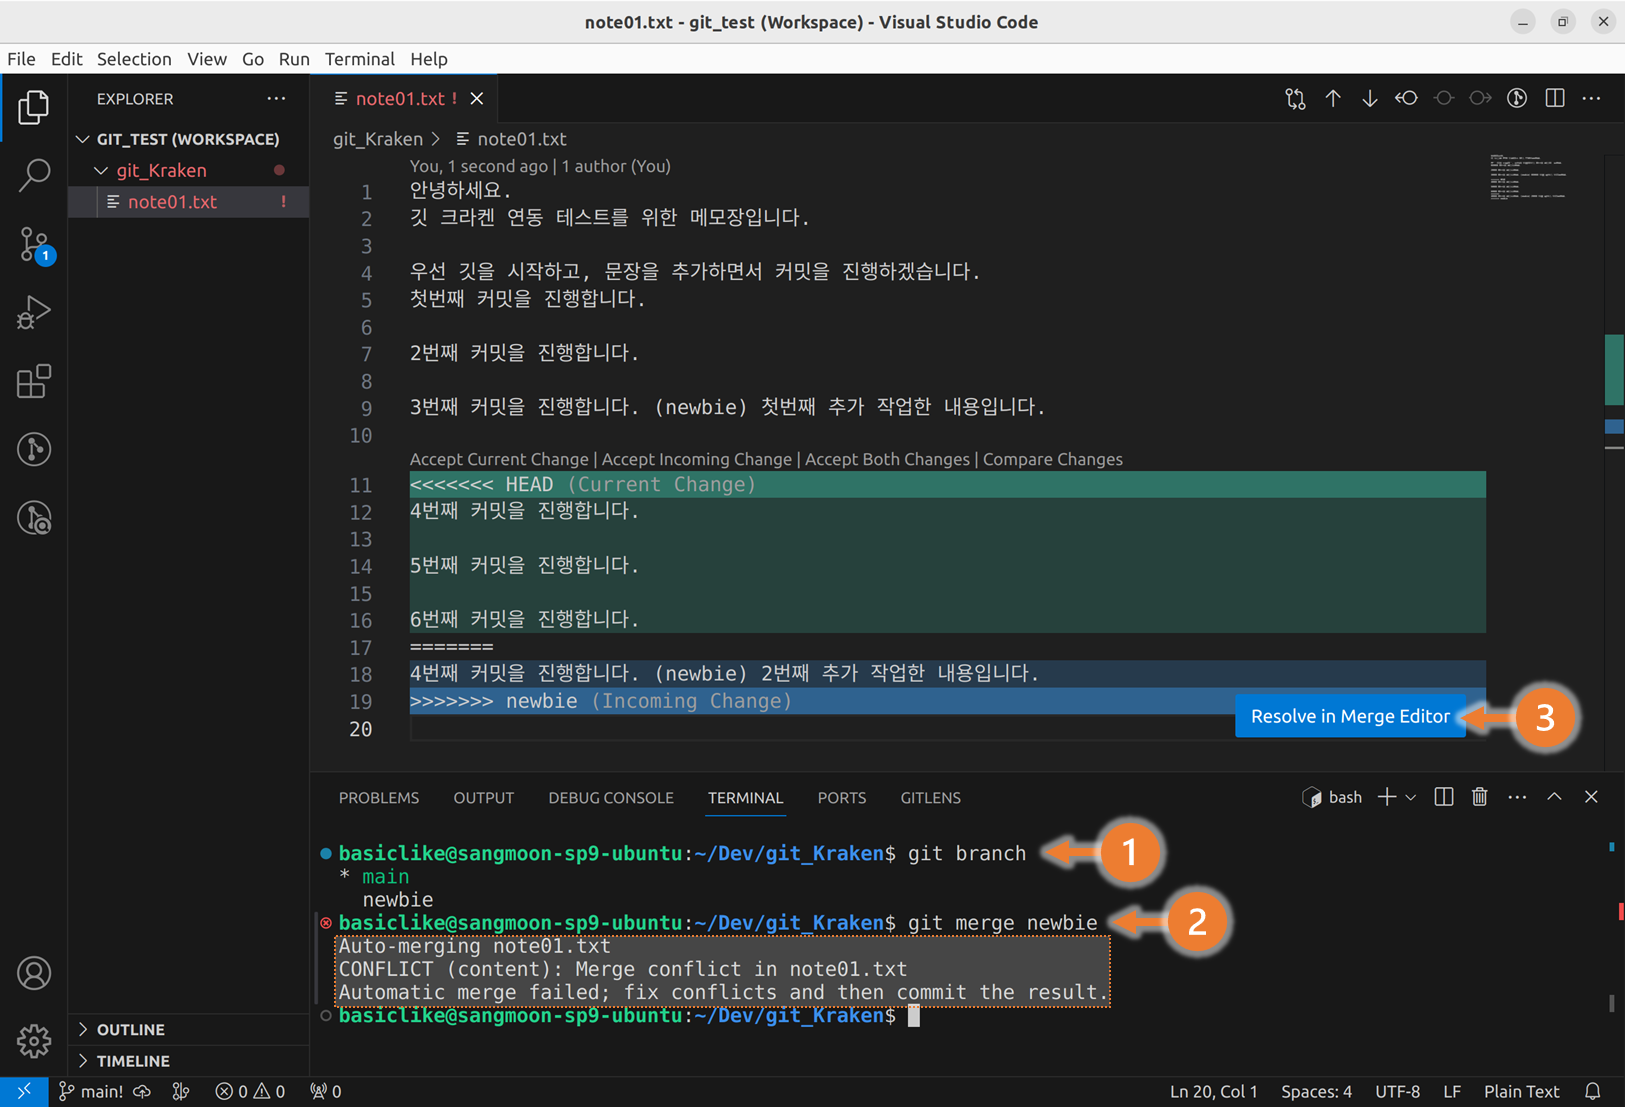Change end of line sequence LF
Image resolution: width=1625 pixels, height=1107 pixels.
click(x=1452, y=1091)
